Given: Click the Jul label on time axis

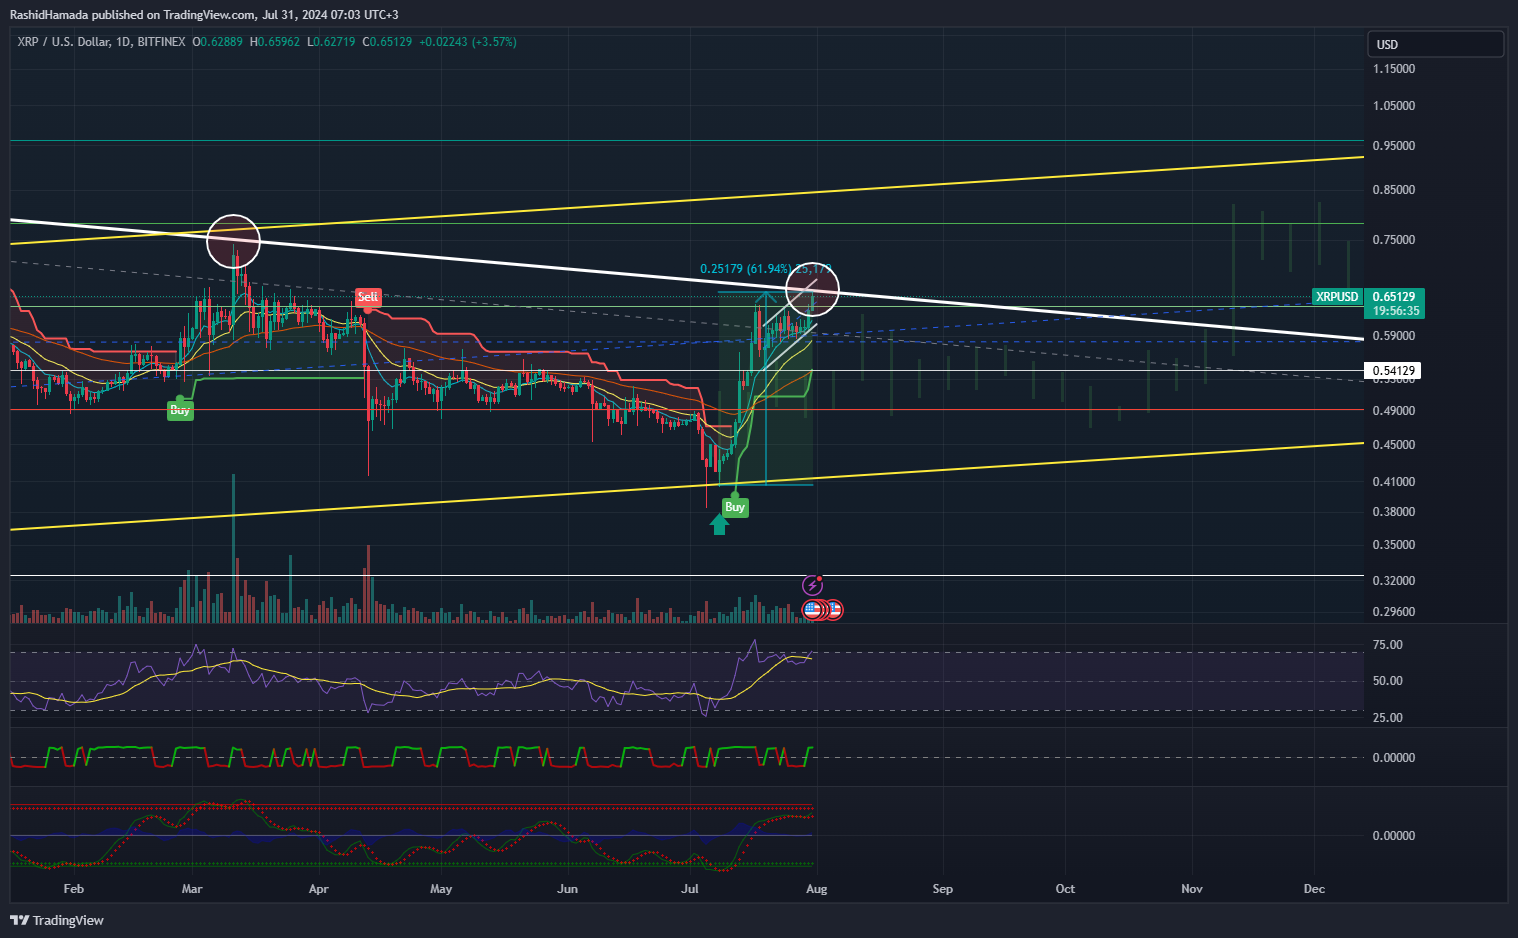Looking at the screenshot, I should tap(690, 889).
